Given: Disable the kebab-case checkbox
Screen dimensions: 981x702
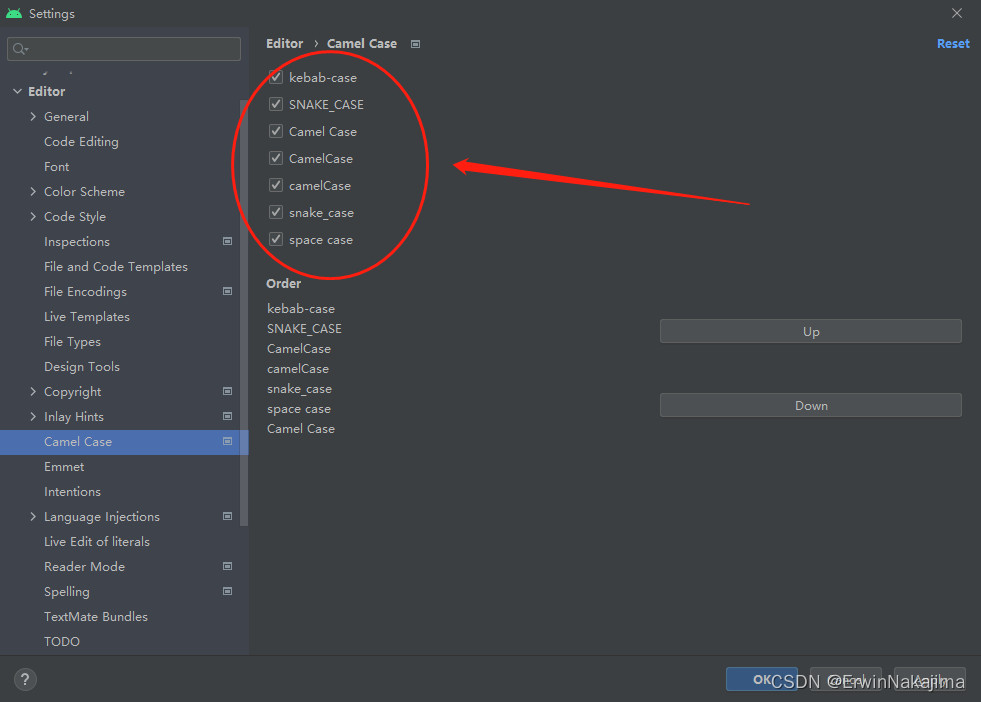Looking at the screenshot, I should (x=275, y=77).
